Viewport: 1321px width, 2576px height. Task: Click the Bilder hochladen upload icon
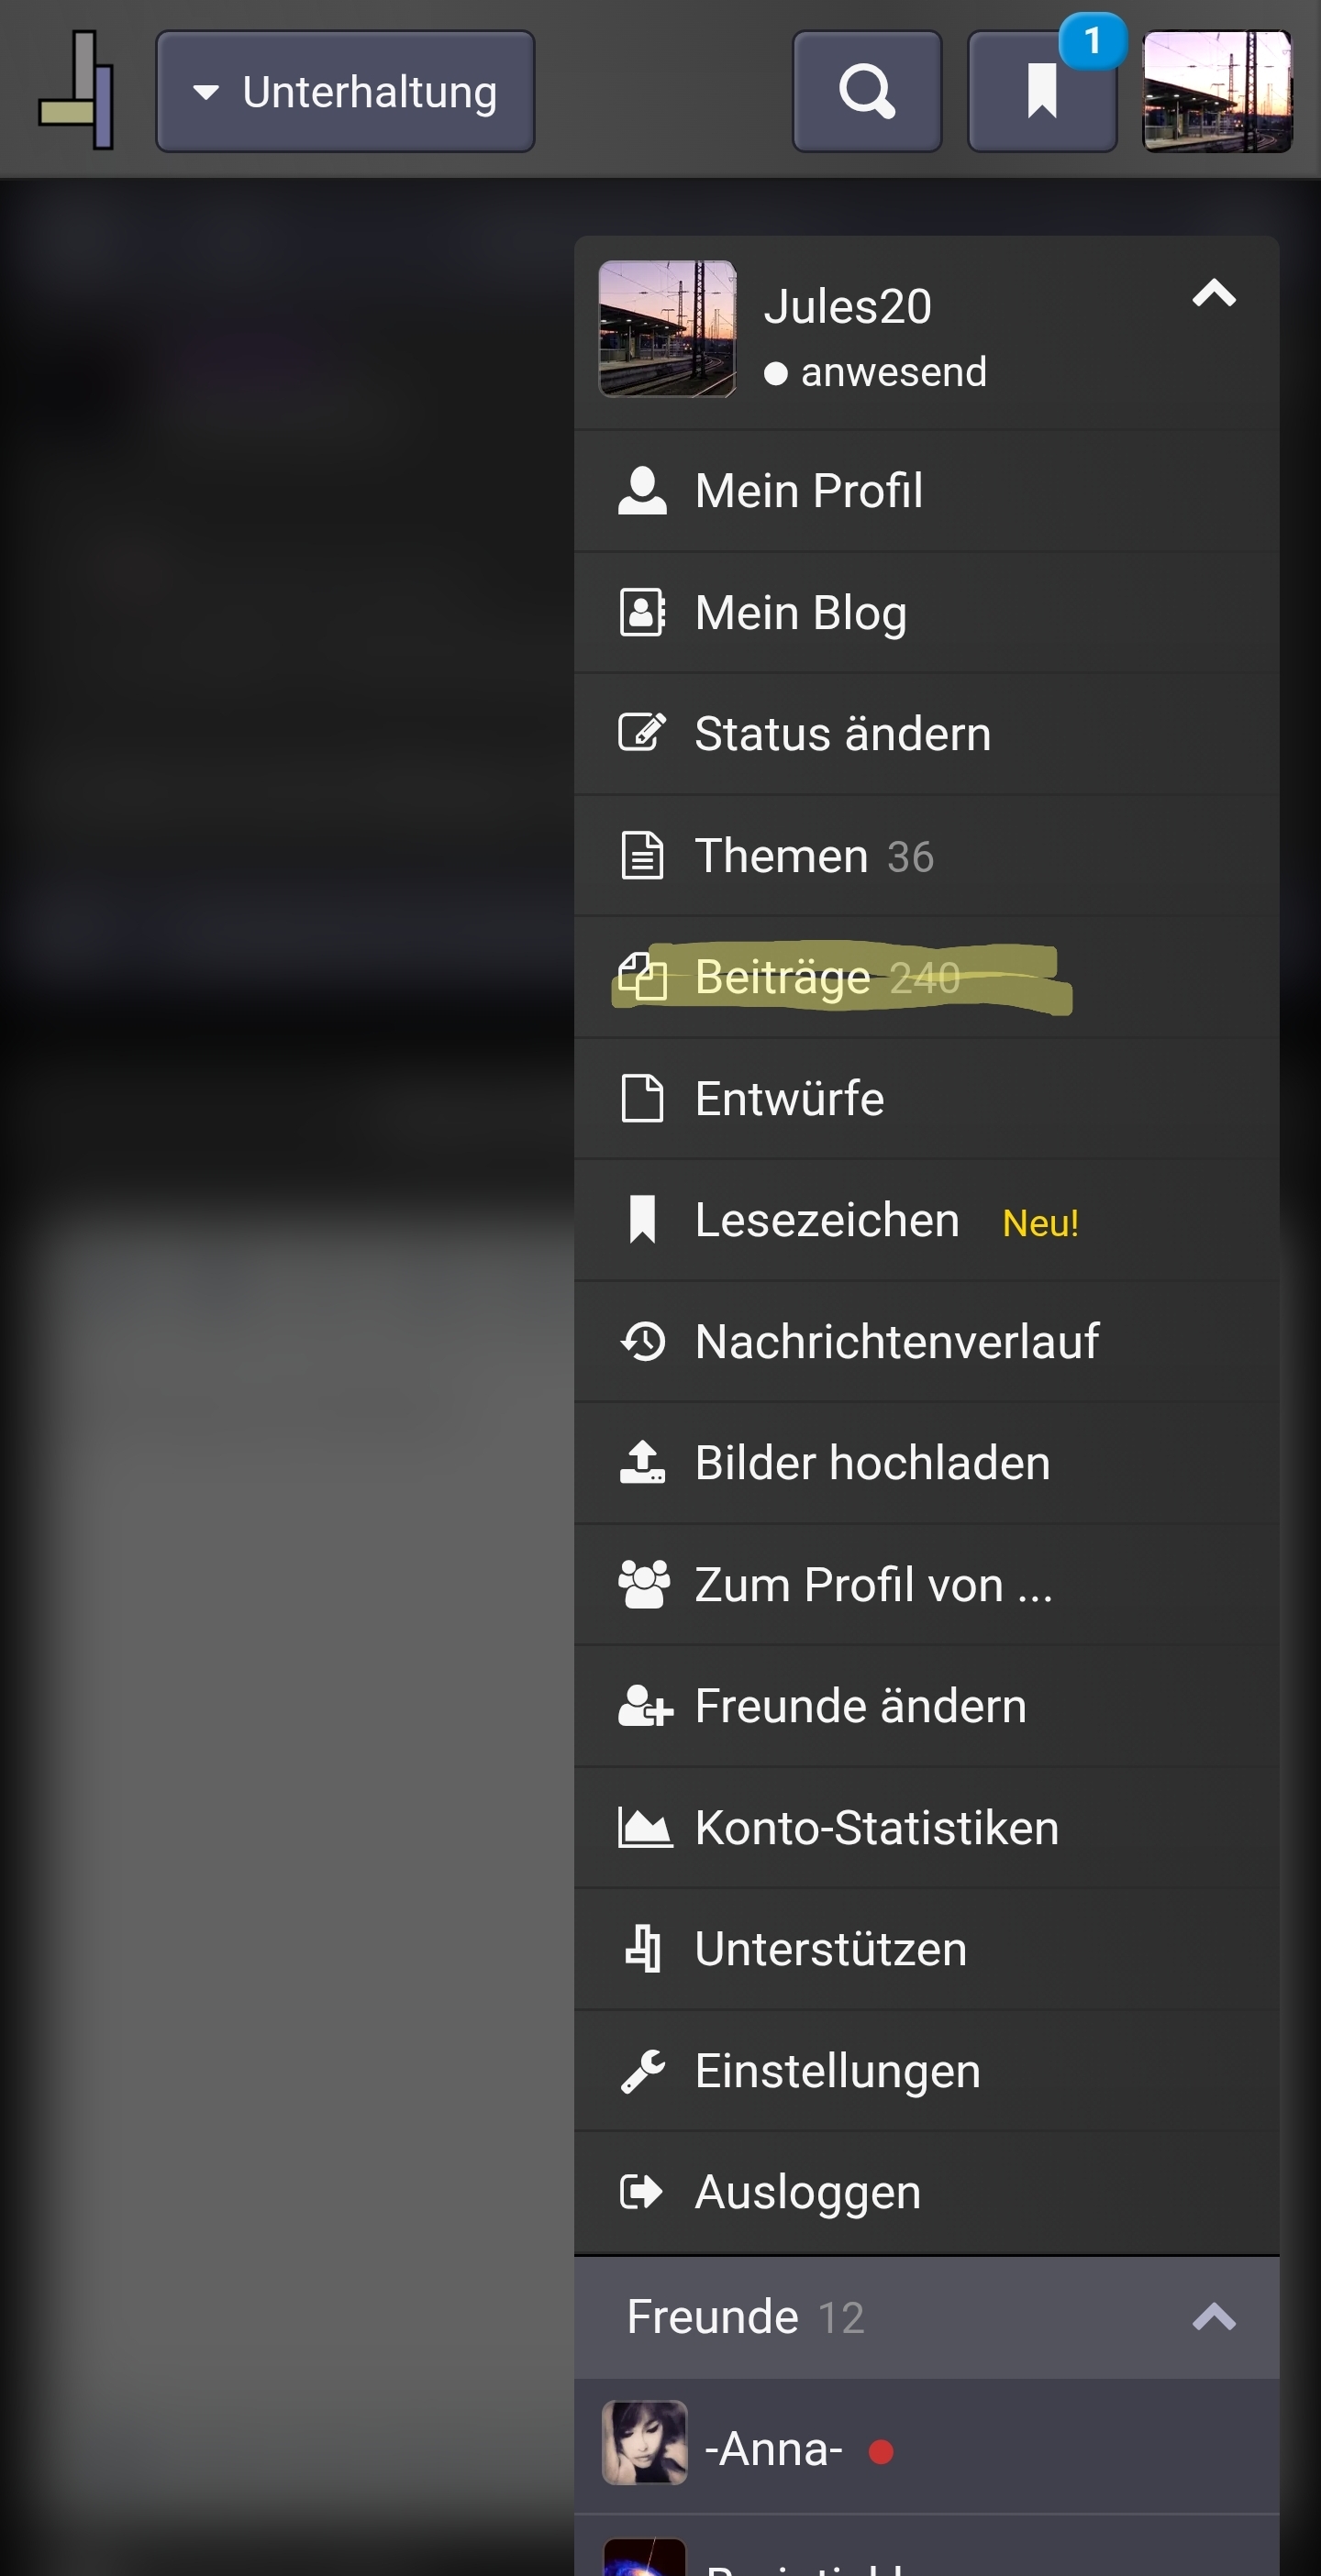(642, 1462)
